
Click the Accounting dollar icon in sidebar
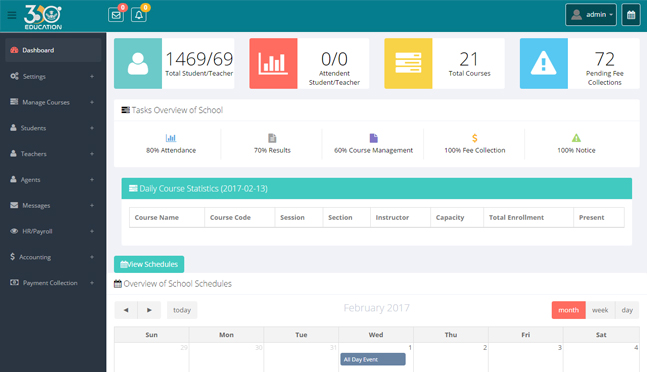click(x=12, y=257)
